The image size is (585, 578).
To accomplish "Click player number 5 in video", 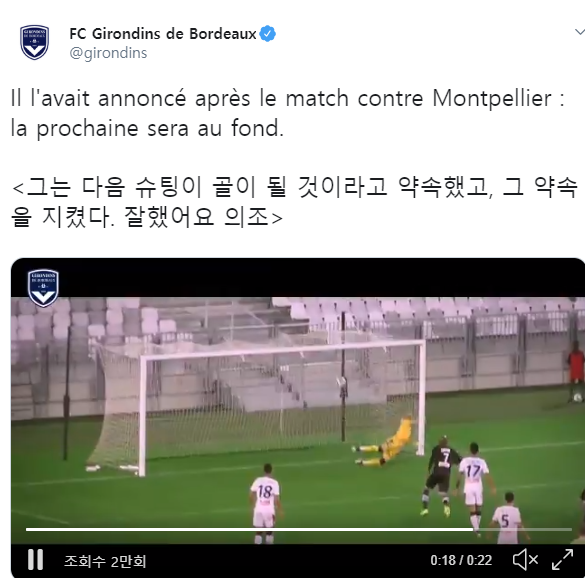I will pyautogui.click(x=507, y=520).
